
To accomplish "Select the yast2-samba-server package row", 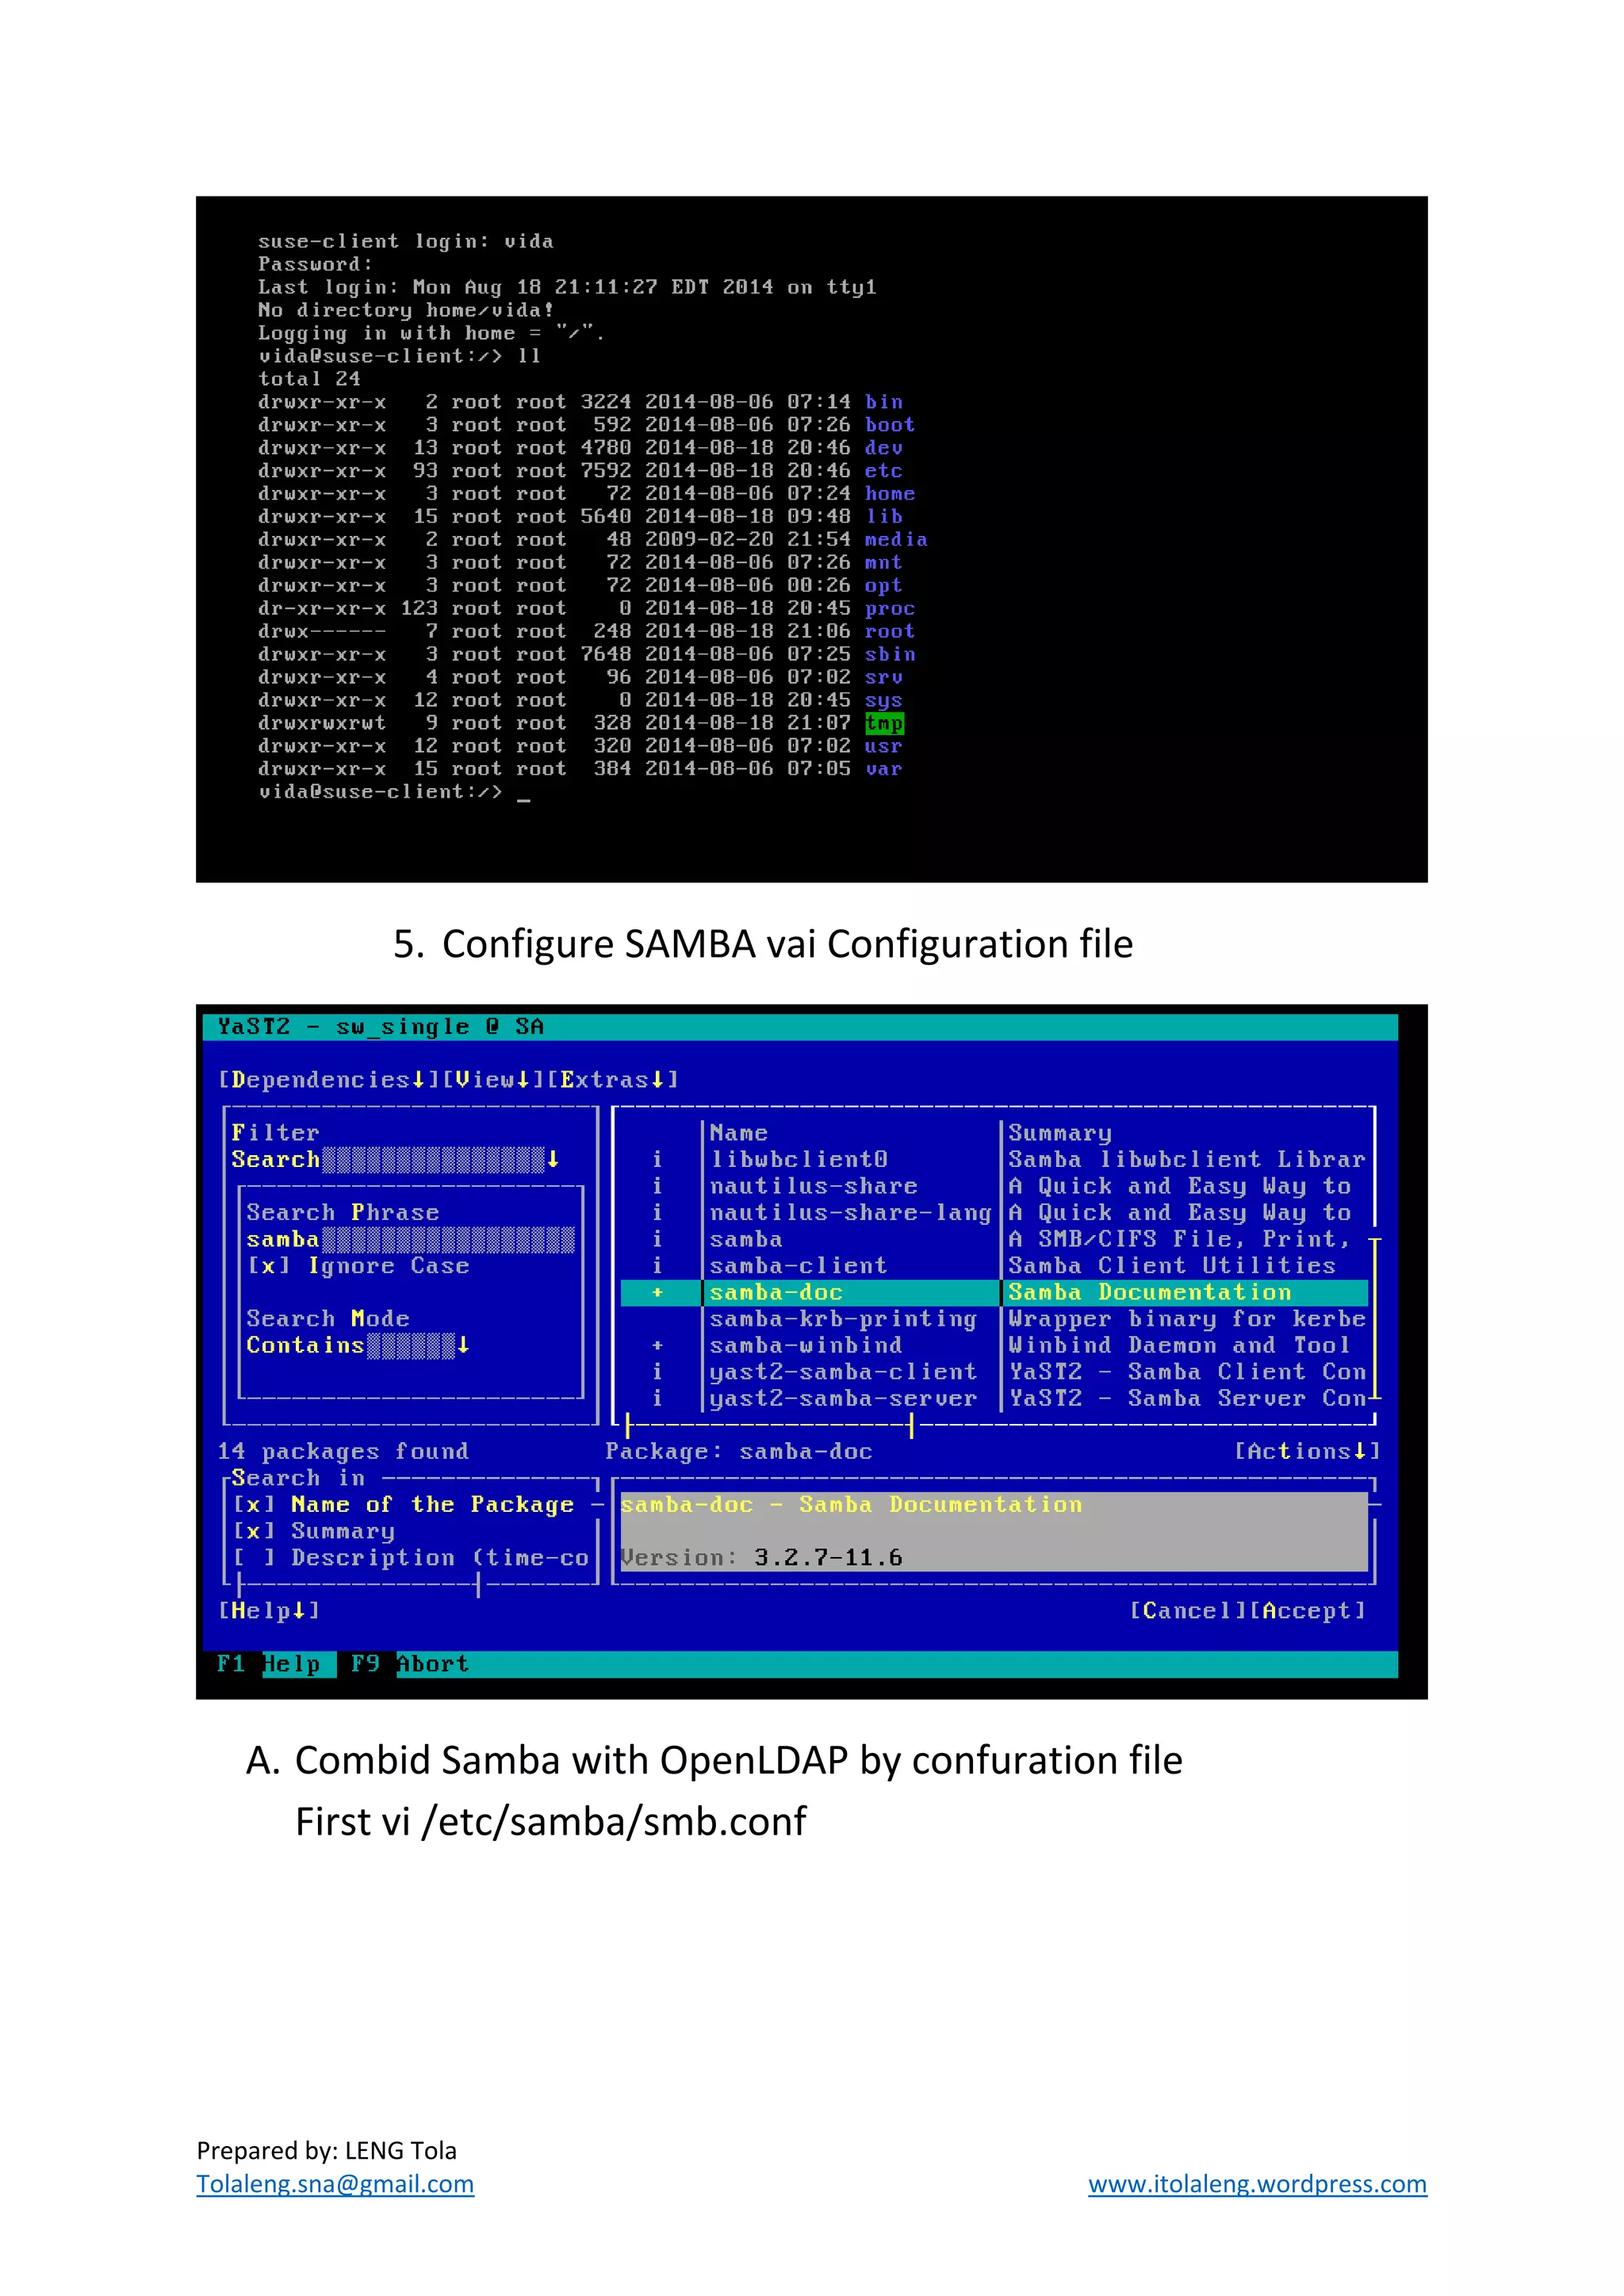I will (x=994, y=1399).
